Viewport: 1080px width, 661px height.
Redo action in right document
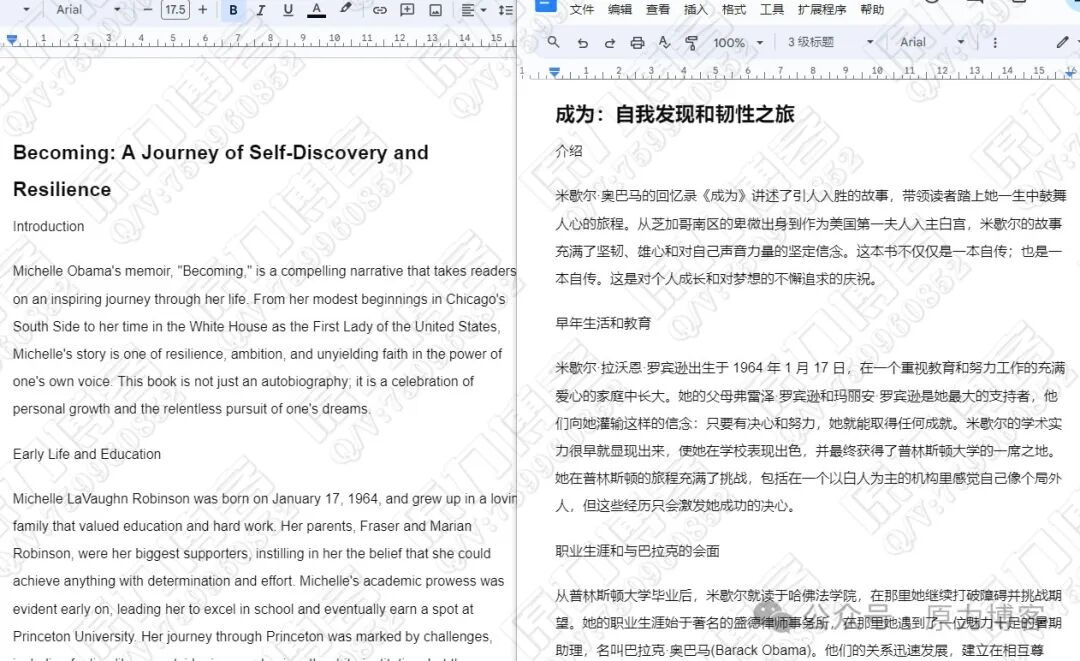[x=610, y=43]
